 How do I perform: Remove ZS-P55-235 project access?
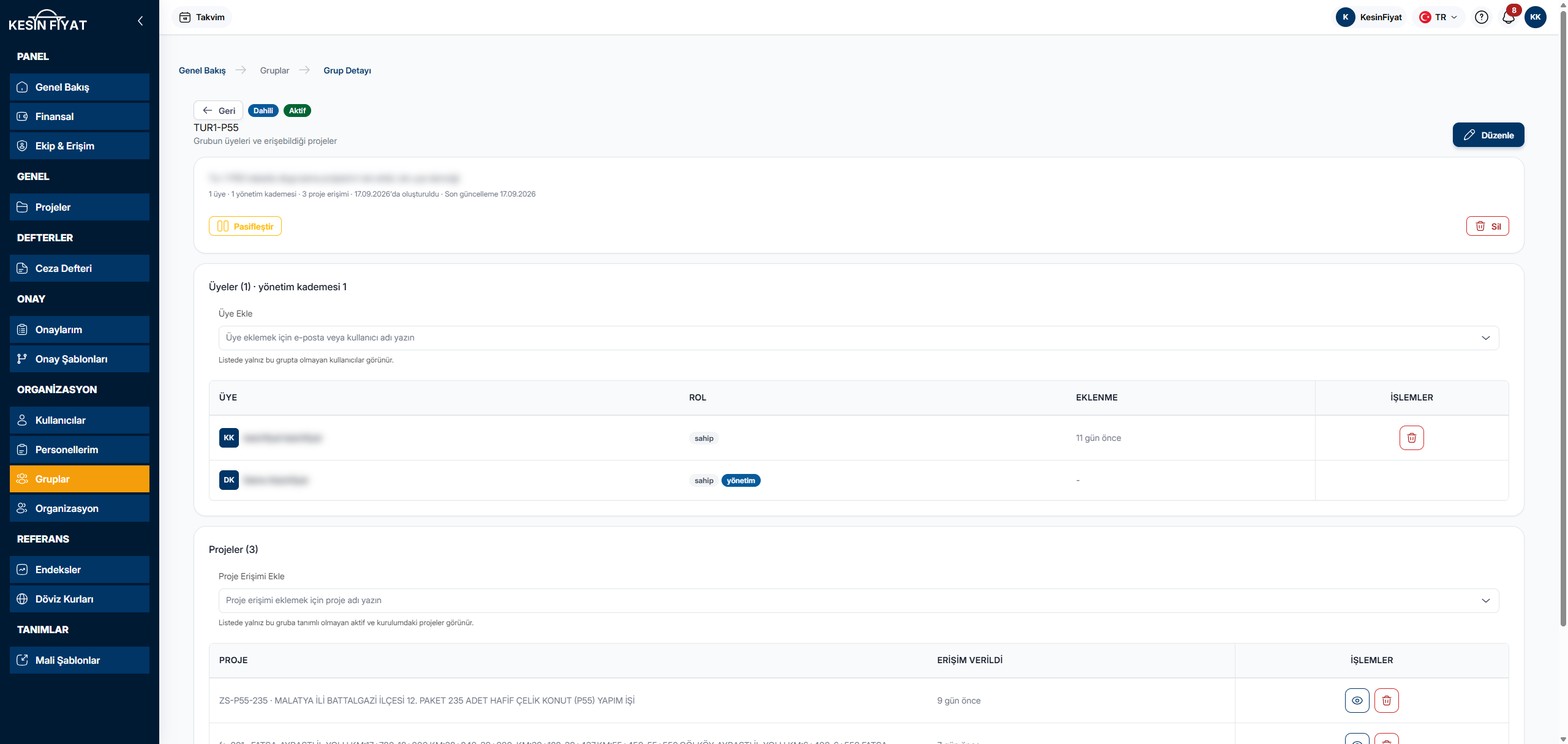click(1386, 701)
